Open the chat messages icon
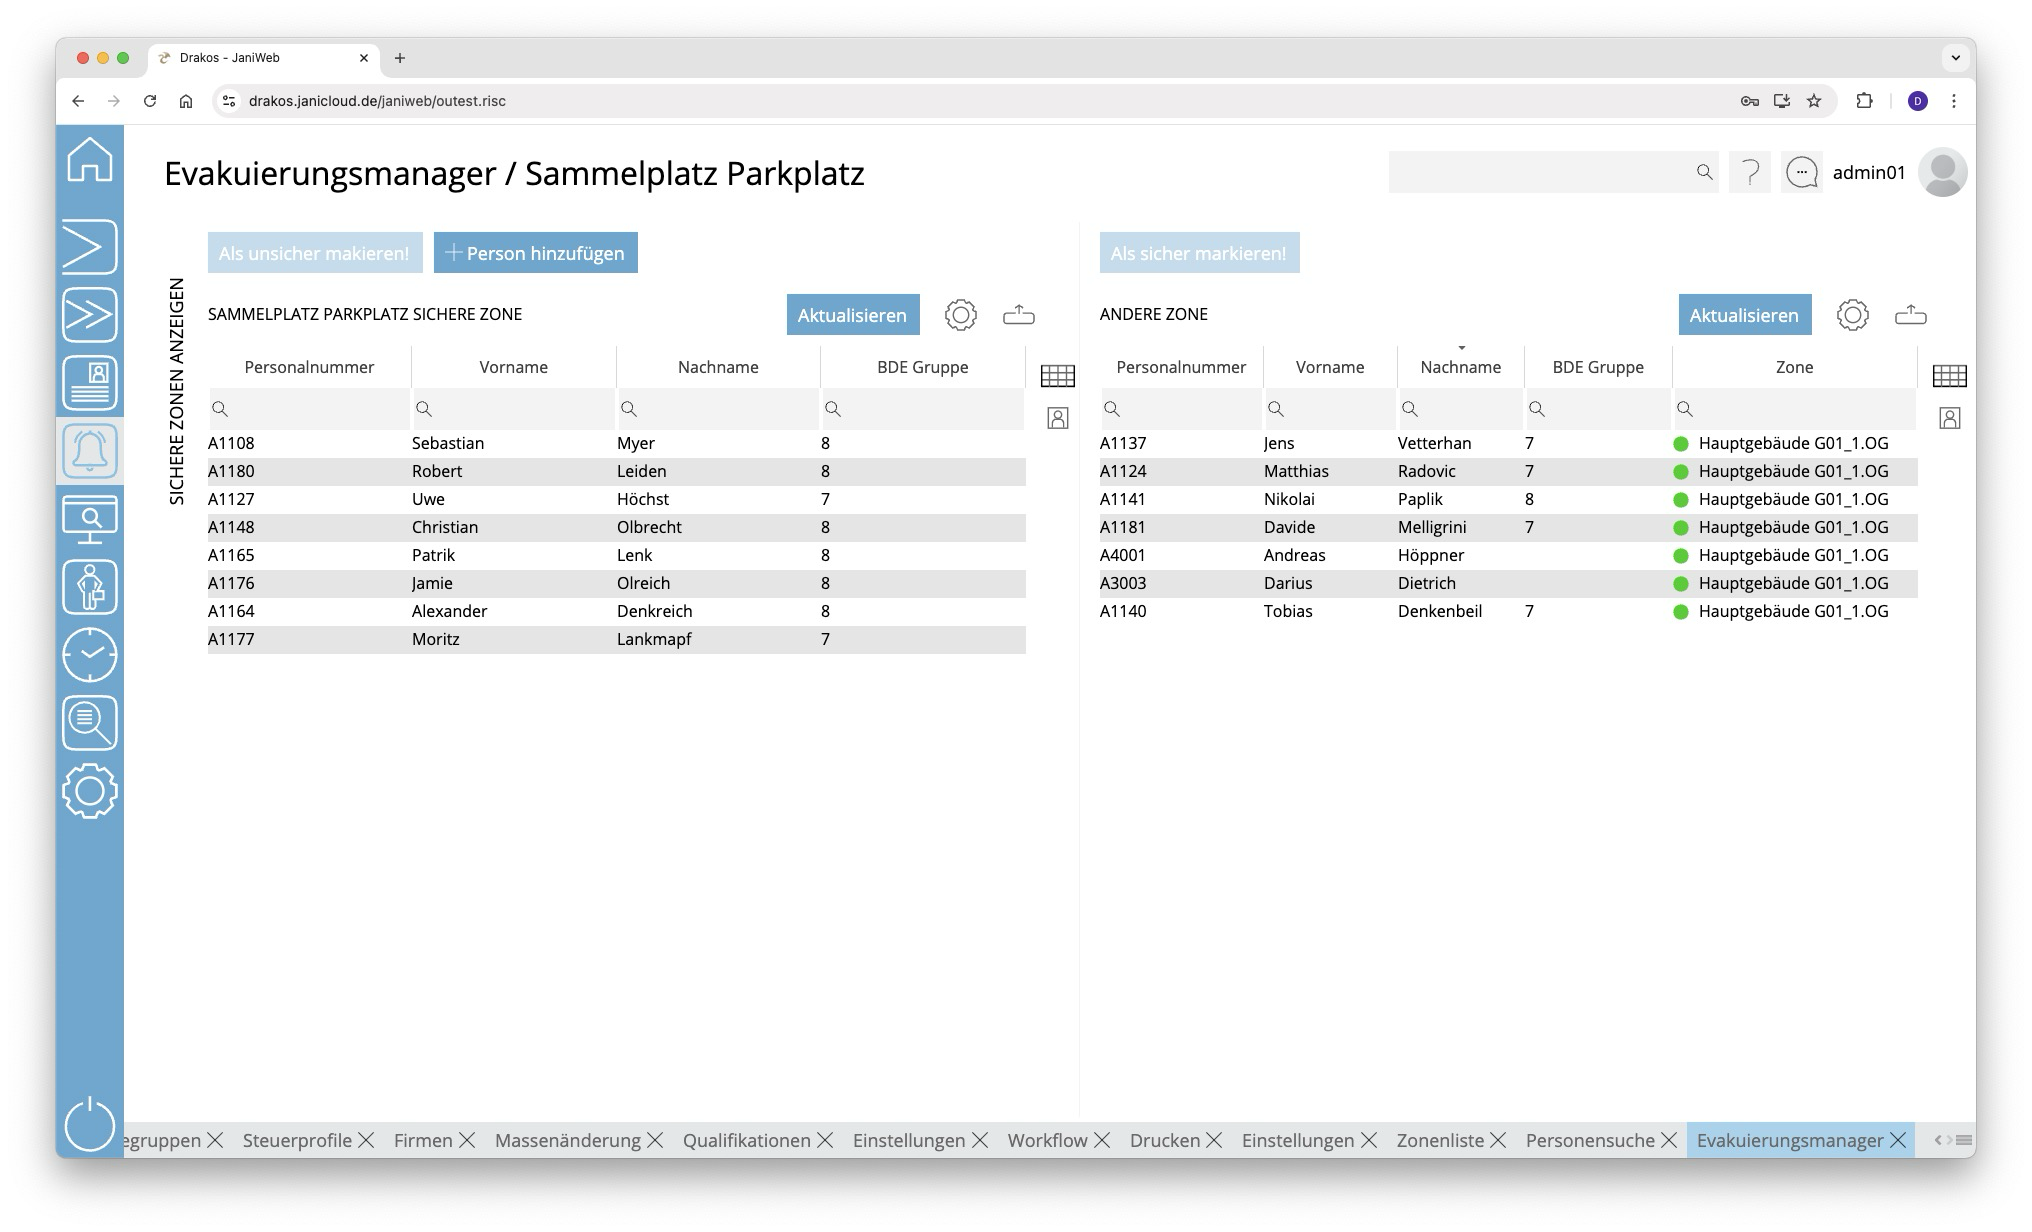2032x1232 pixels. click(x=1802, y=173)
